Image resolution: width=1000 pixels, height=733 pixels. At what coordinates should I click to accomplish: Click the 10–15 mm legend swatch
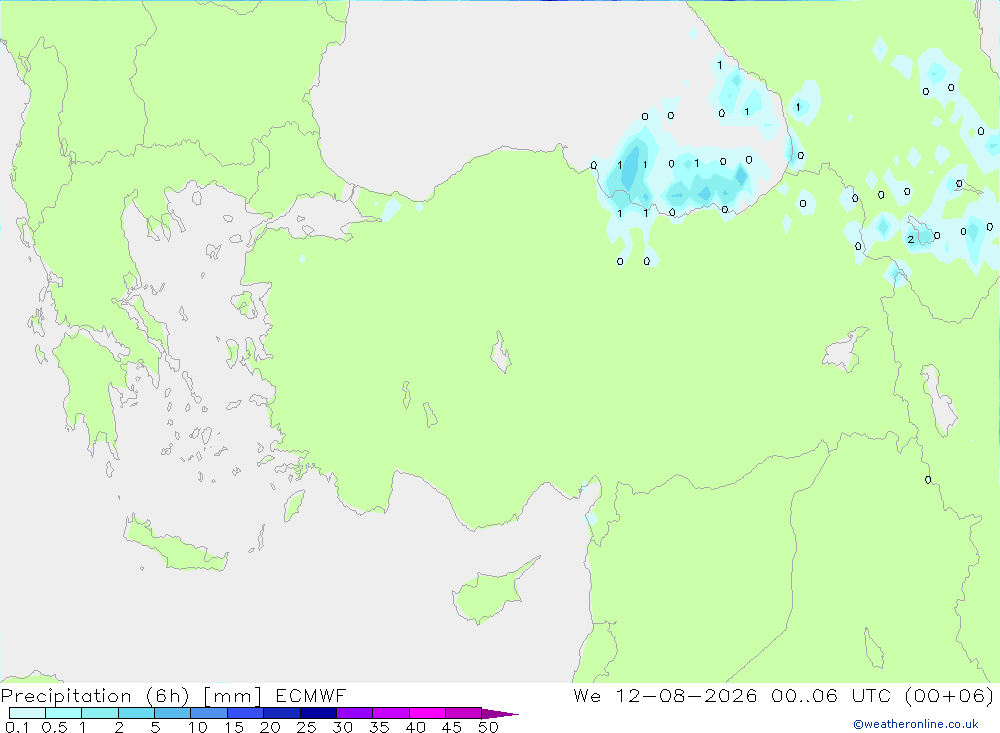pyautogui.click(x=209, y=713)
